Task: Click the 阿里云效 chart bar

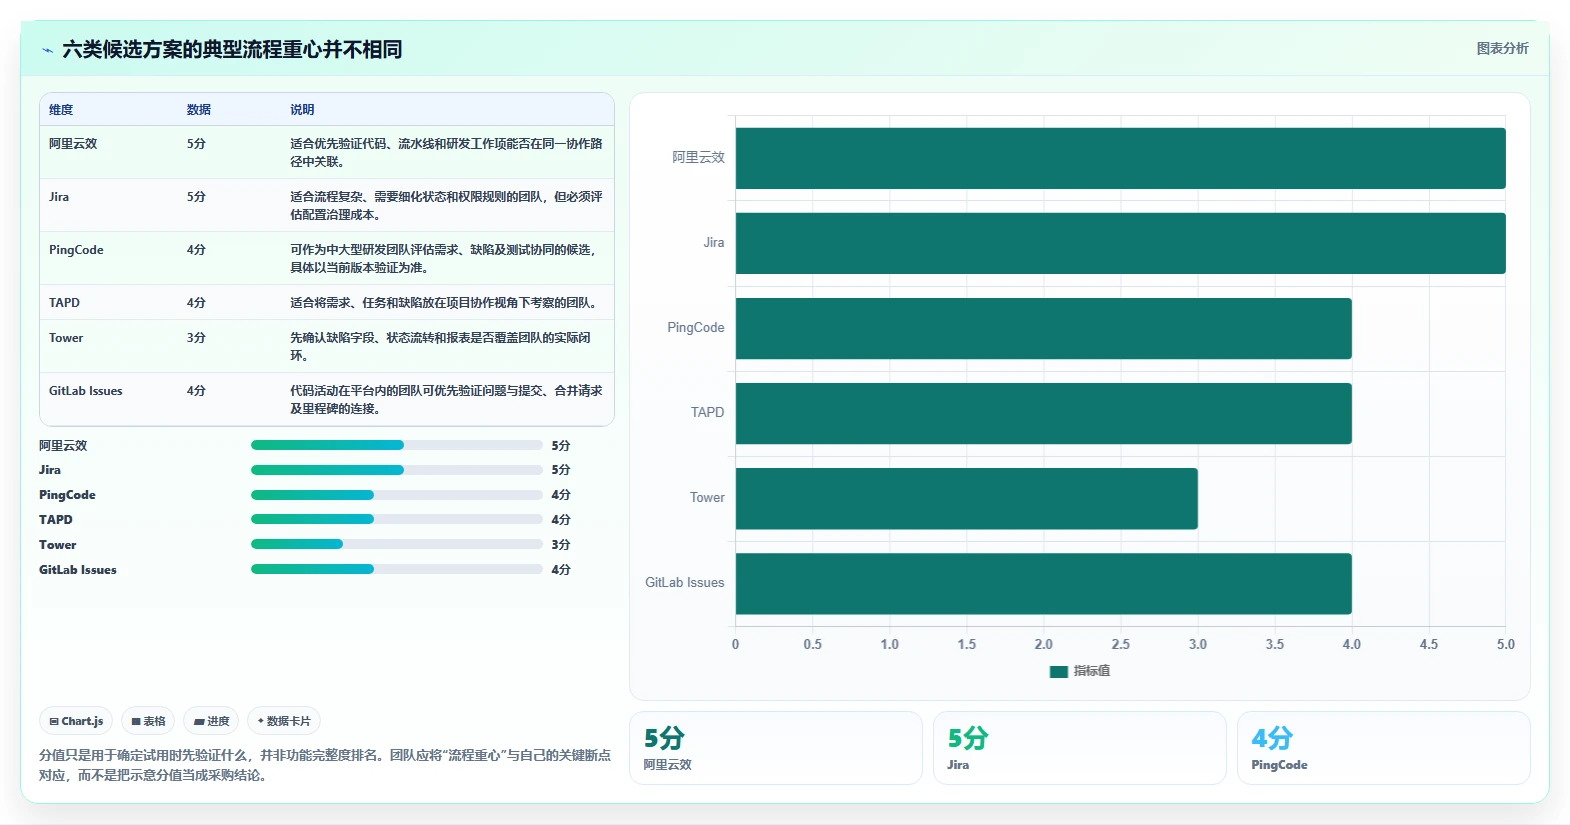Action: tap(1120, 158)
